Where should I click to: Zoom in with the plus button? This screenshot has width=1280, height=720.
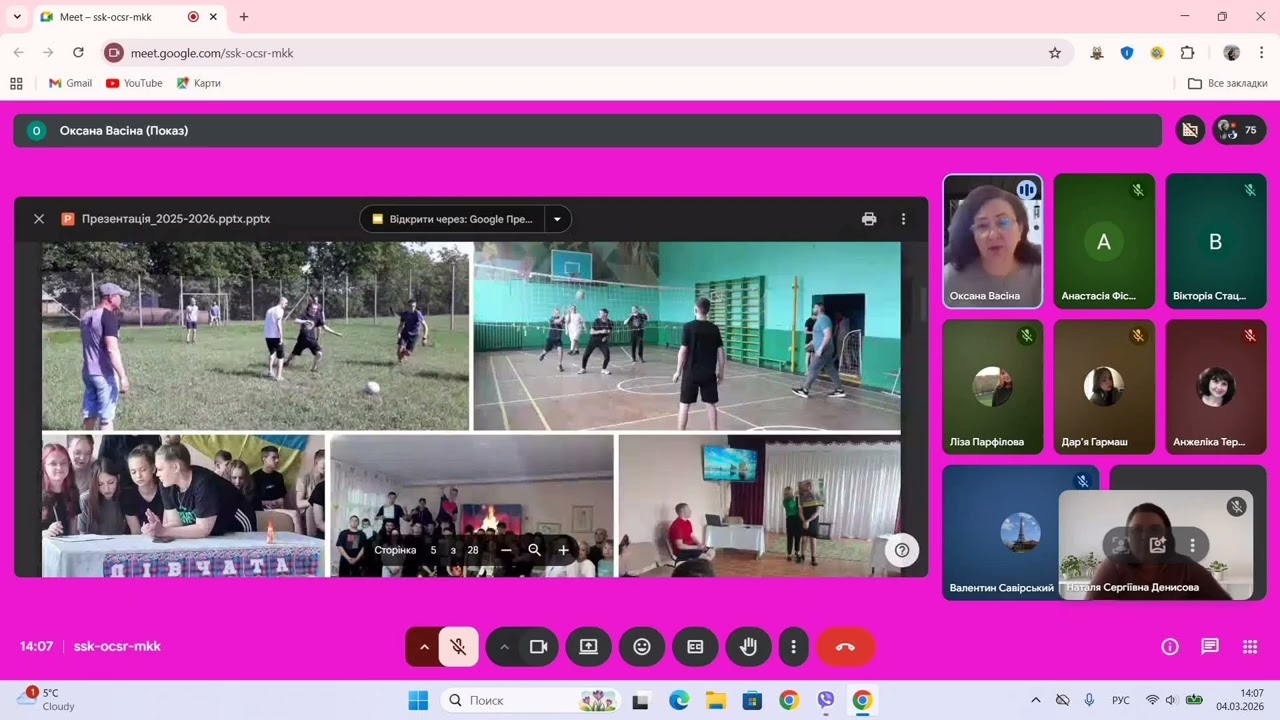563,550
